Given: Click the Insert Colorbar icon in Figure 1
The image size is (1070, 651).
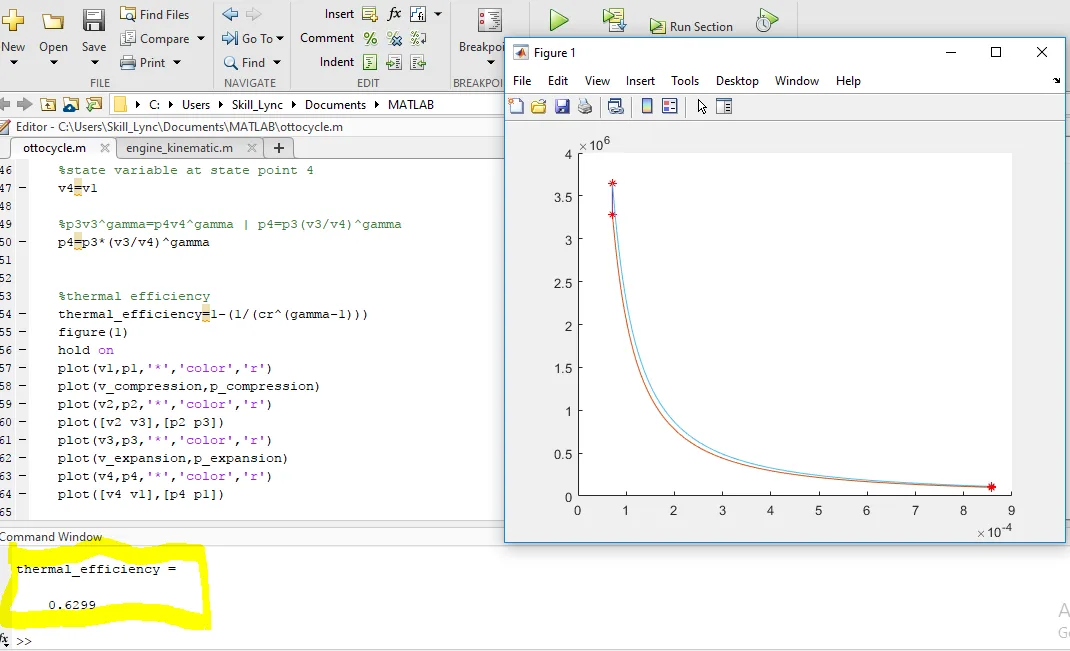Looking at the screenshot, I should click(x=647, y=106).
